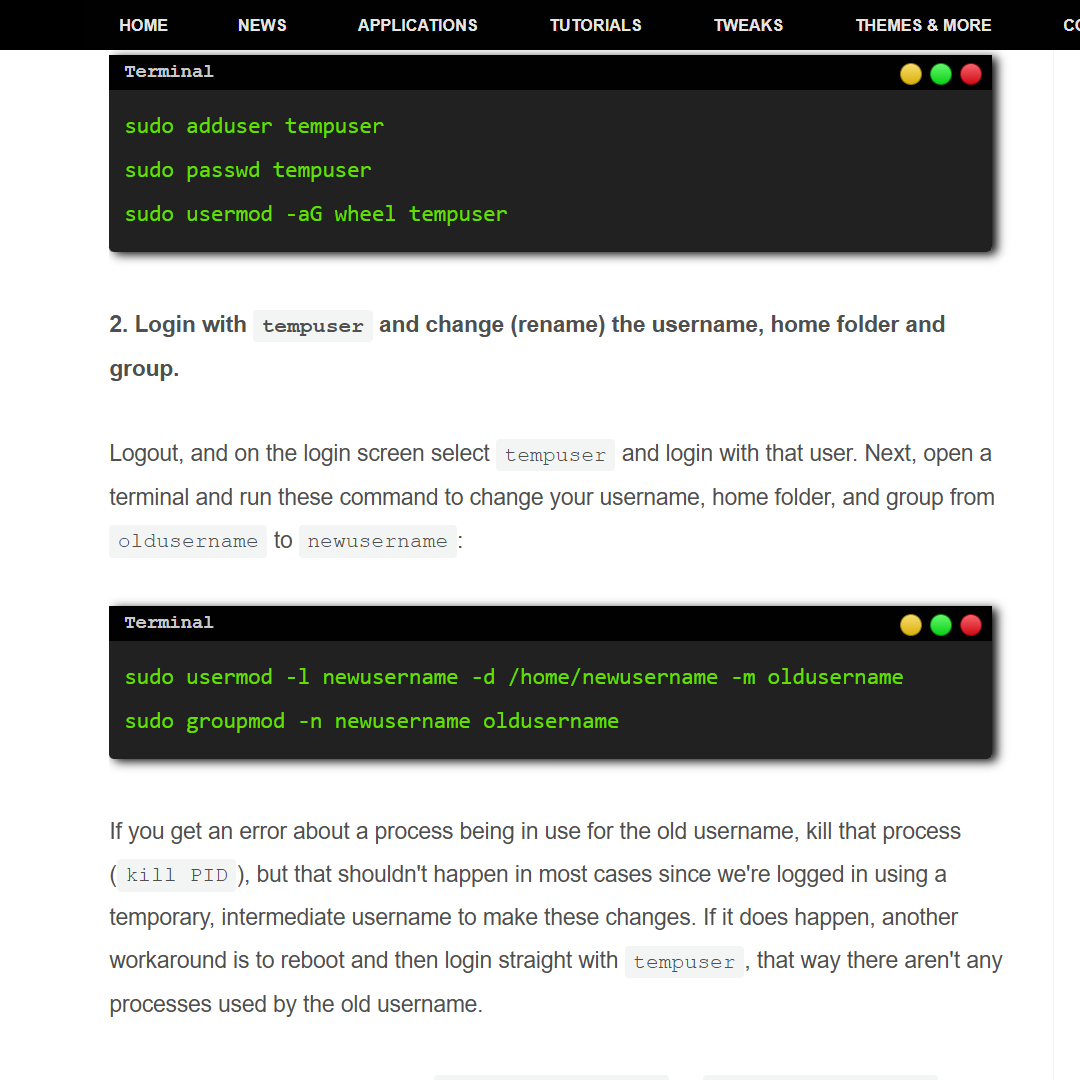Click the 'oldusername' inline code tag
The height and width of the screenshot is (1080, 1080).
[x=188, y=541]
